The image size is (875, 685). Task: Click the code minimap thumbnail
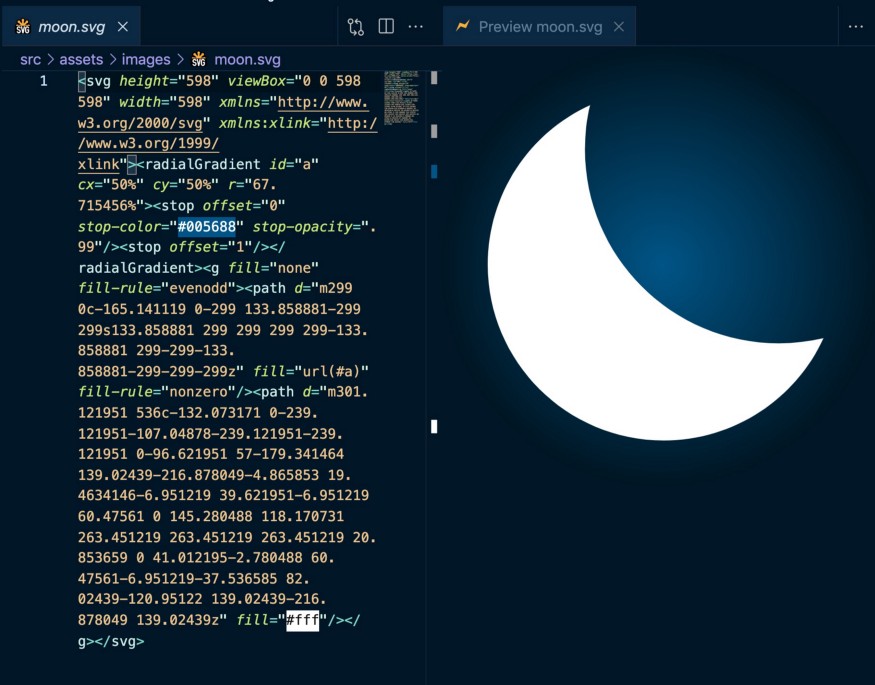[x=401, y=98]
